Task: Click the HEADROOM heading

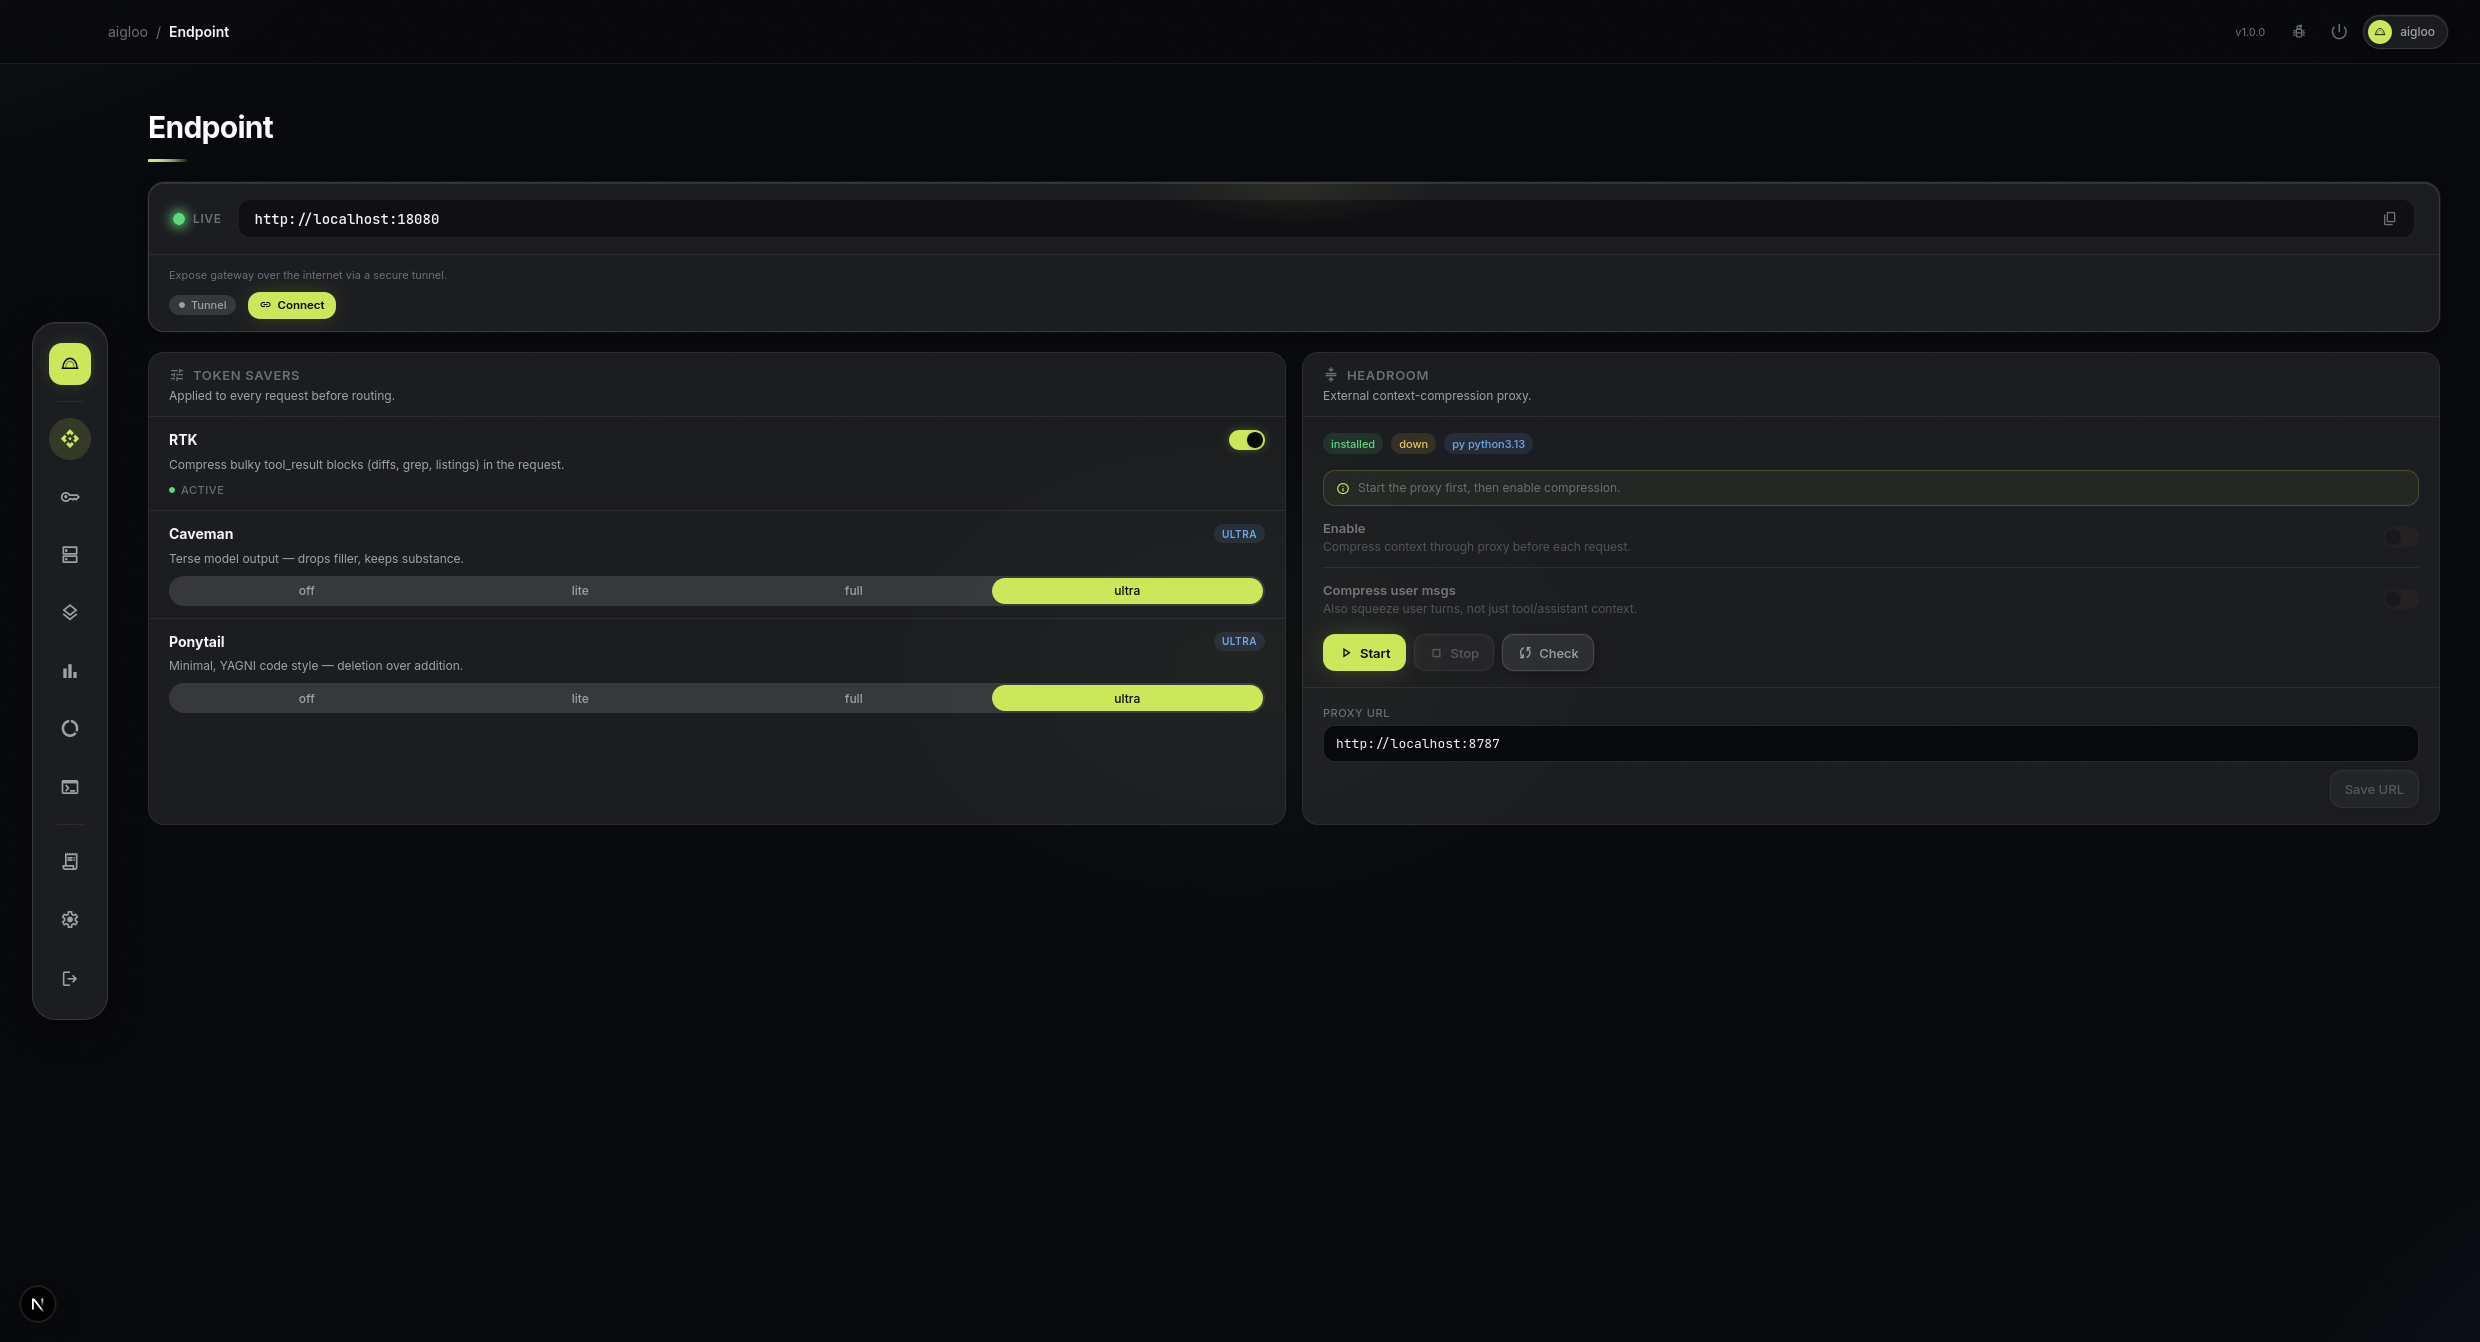Action: [x=1387, y=376]
